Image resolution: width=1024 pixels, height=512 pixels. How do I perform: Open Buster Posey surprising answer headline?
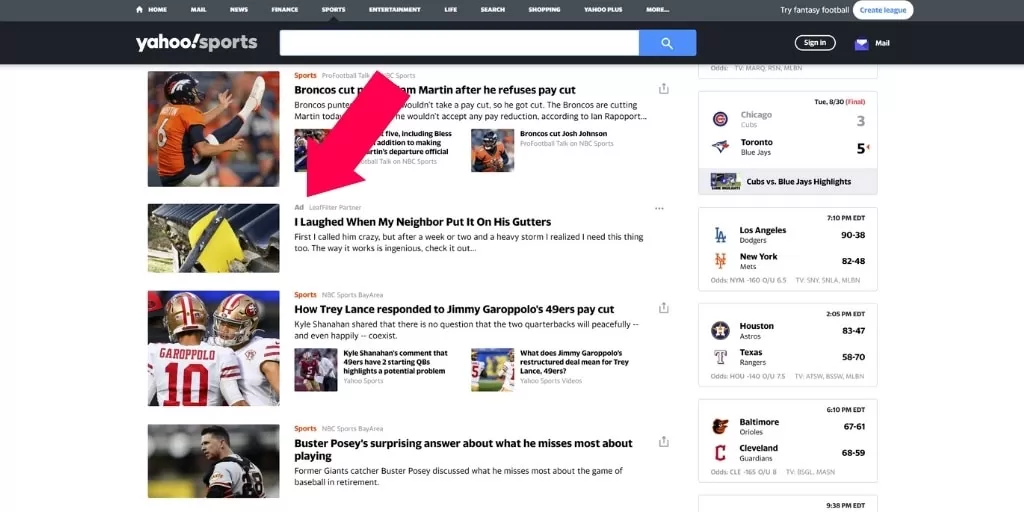(464, 449)
